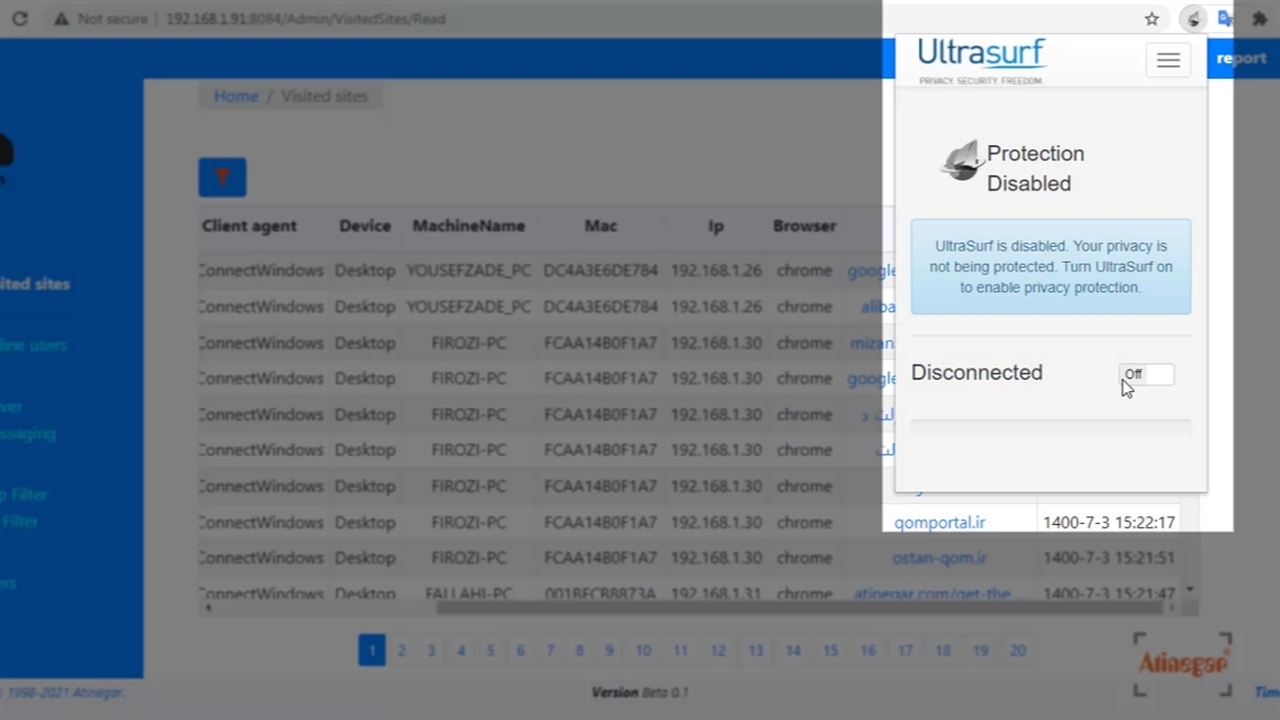Screen dimensions: 1280x720
Task: Turn on the Ultrasurf Off switch
Action: 1146,374
